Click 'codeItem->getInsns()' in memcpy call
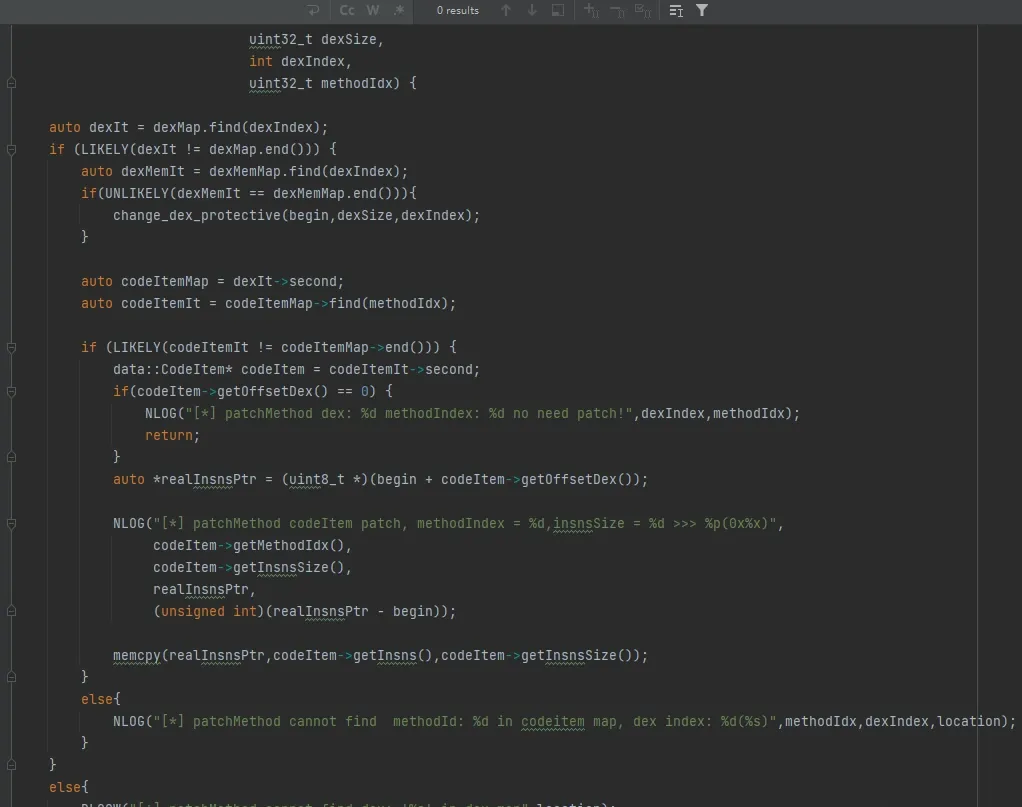Viewport: 1022px width, 807px height. [353, 656]
